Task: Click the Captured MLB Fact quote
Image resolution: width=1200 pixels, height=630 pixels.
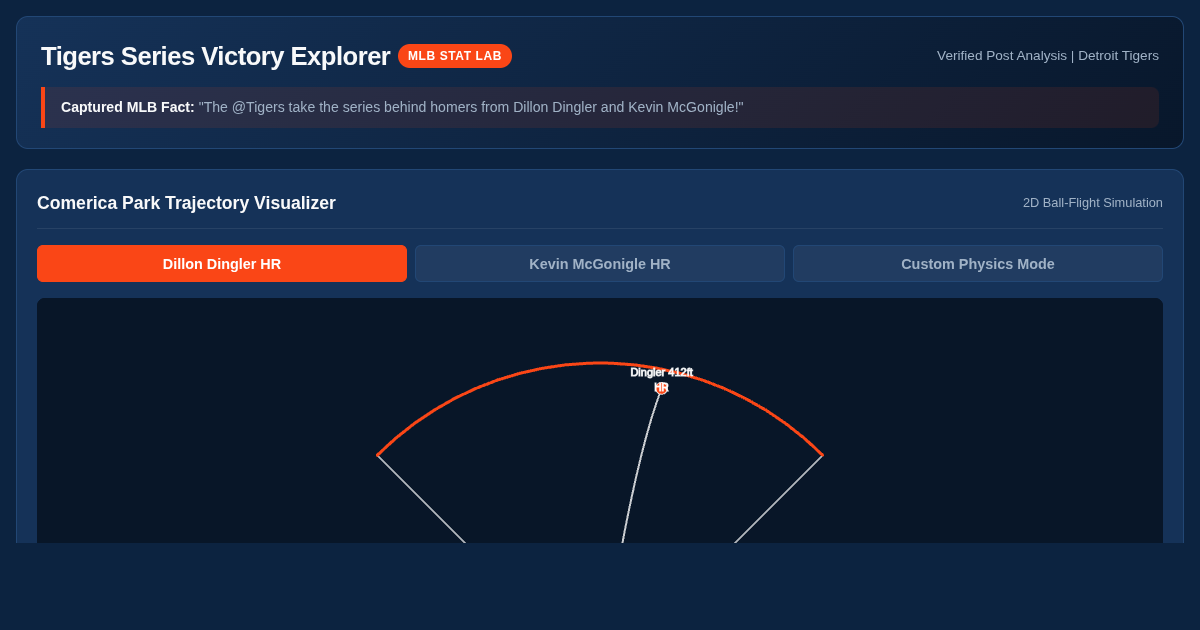Action: point(600,107)
